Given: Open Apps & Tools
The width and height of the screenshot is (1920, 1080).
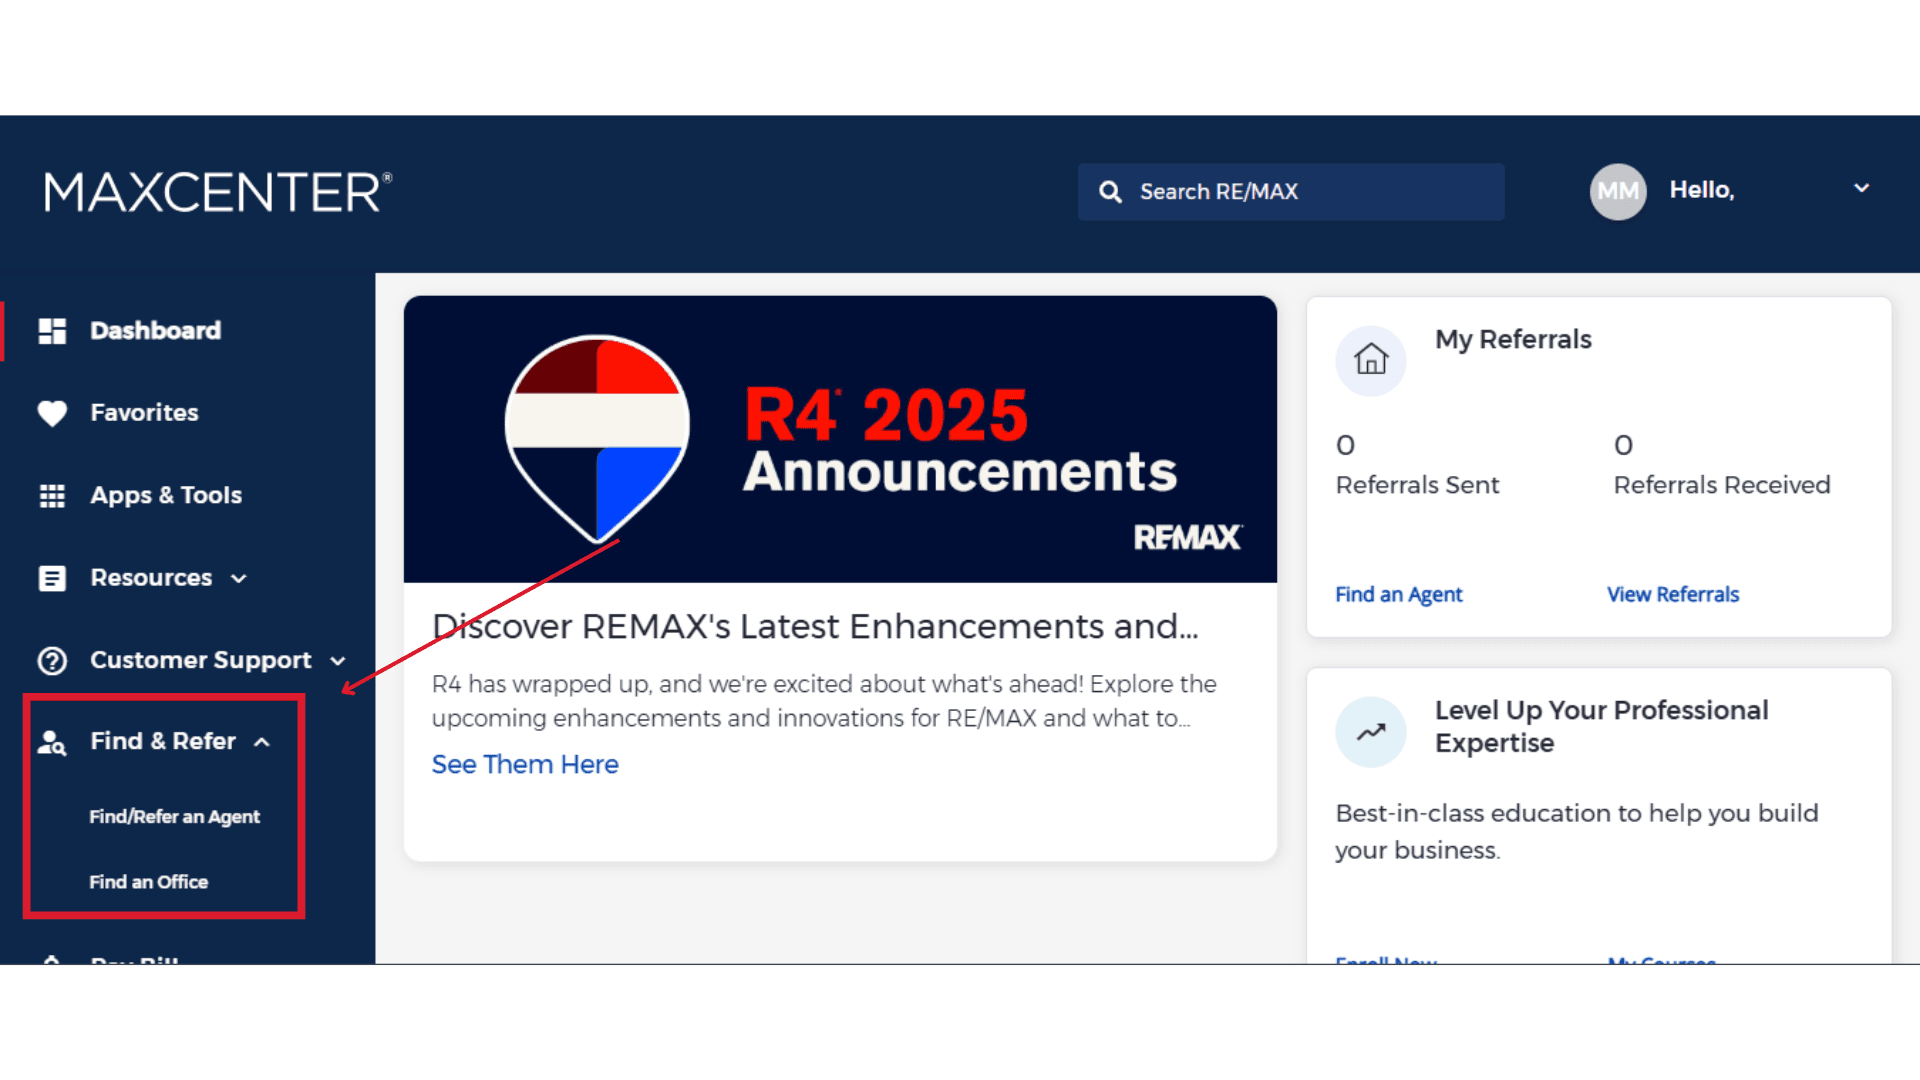Looking at the screenshot, I should click(x=166, y=495).
